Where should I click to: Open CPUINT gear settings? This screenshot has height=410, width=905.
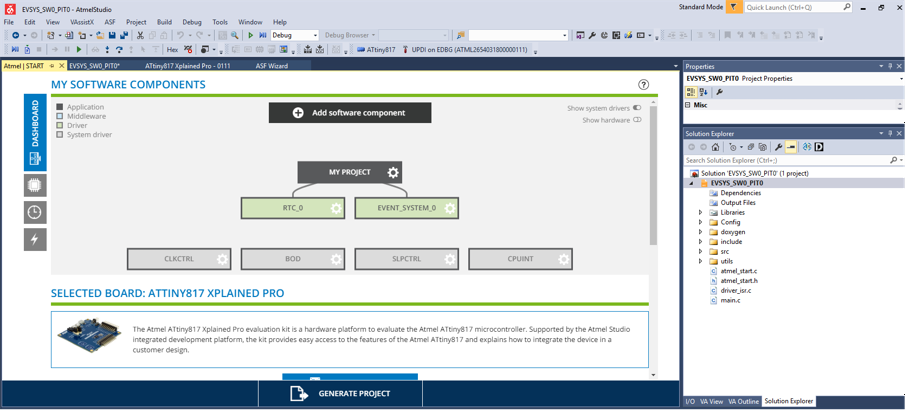(564, 259)
